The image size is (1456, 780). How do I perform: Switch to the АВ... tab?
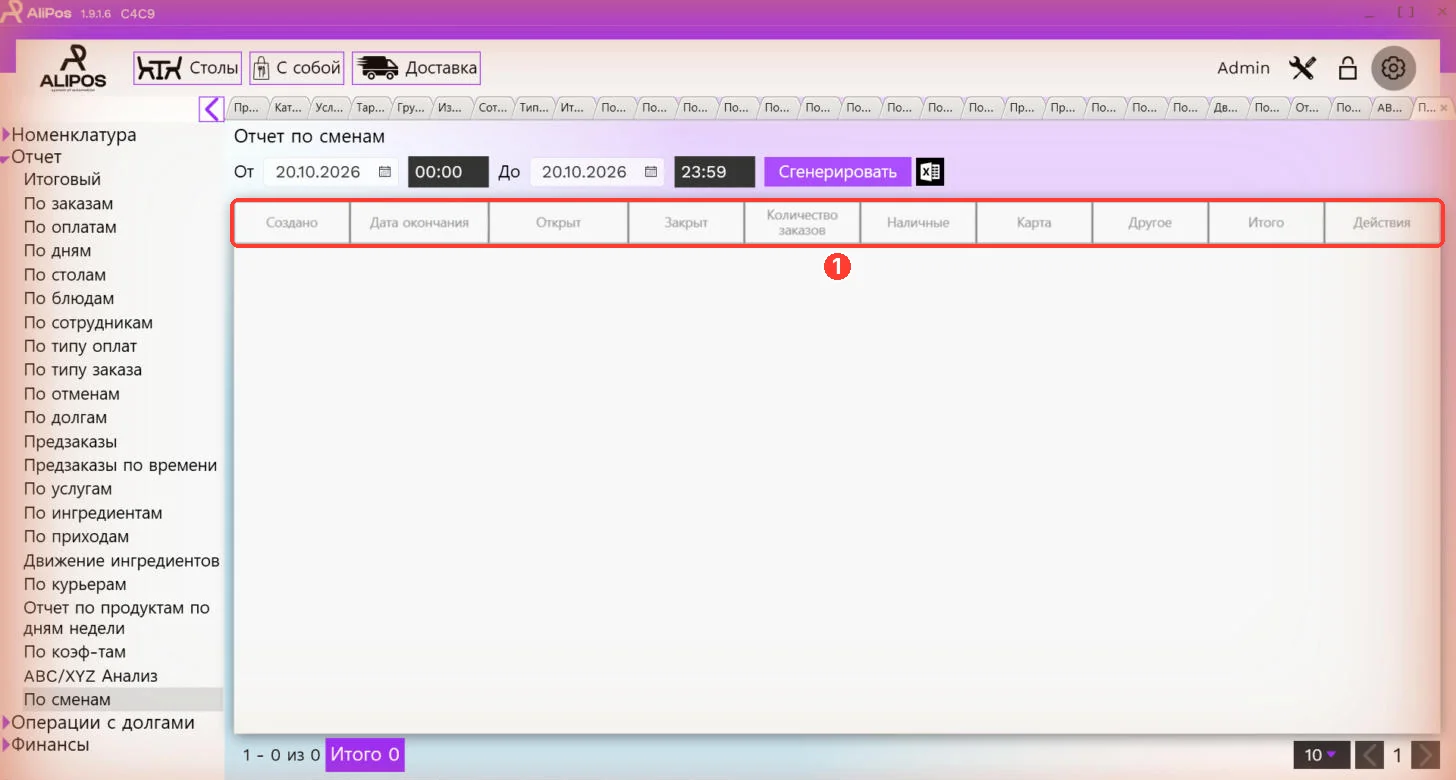pos(1390,108)
